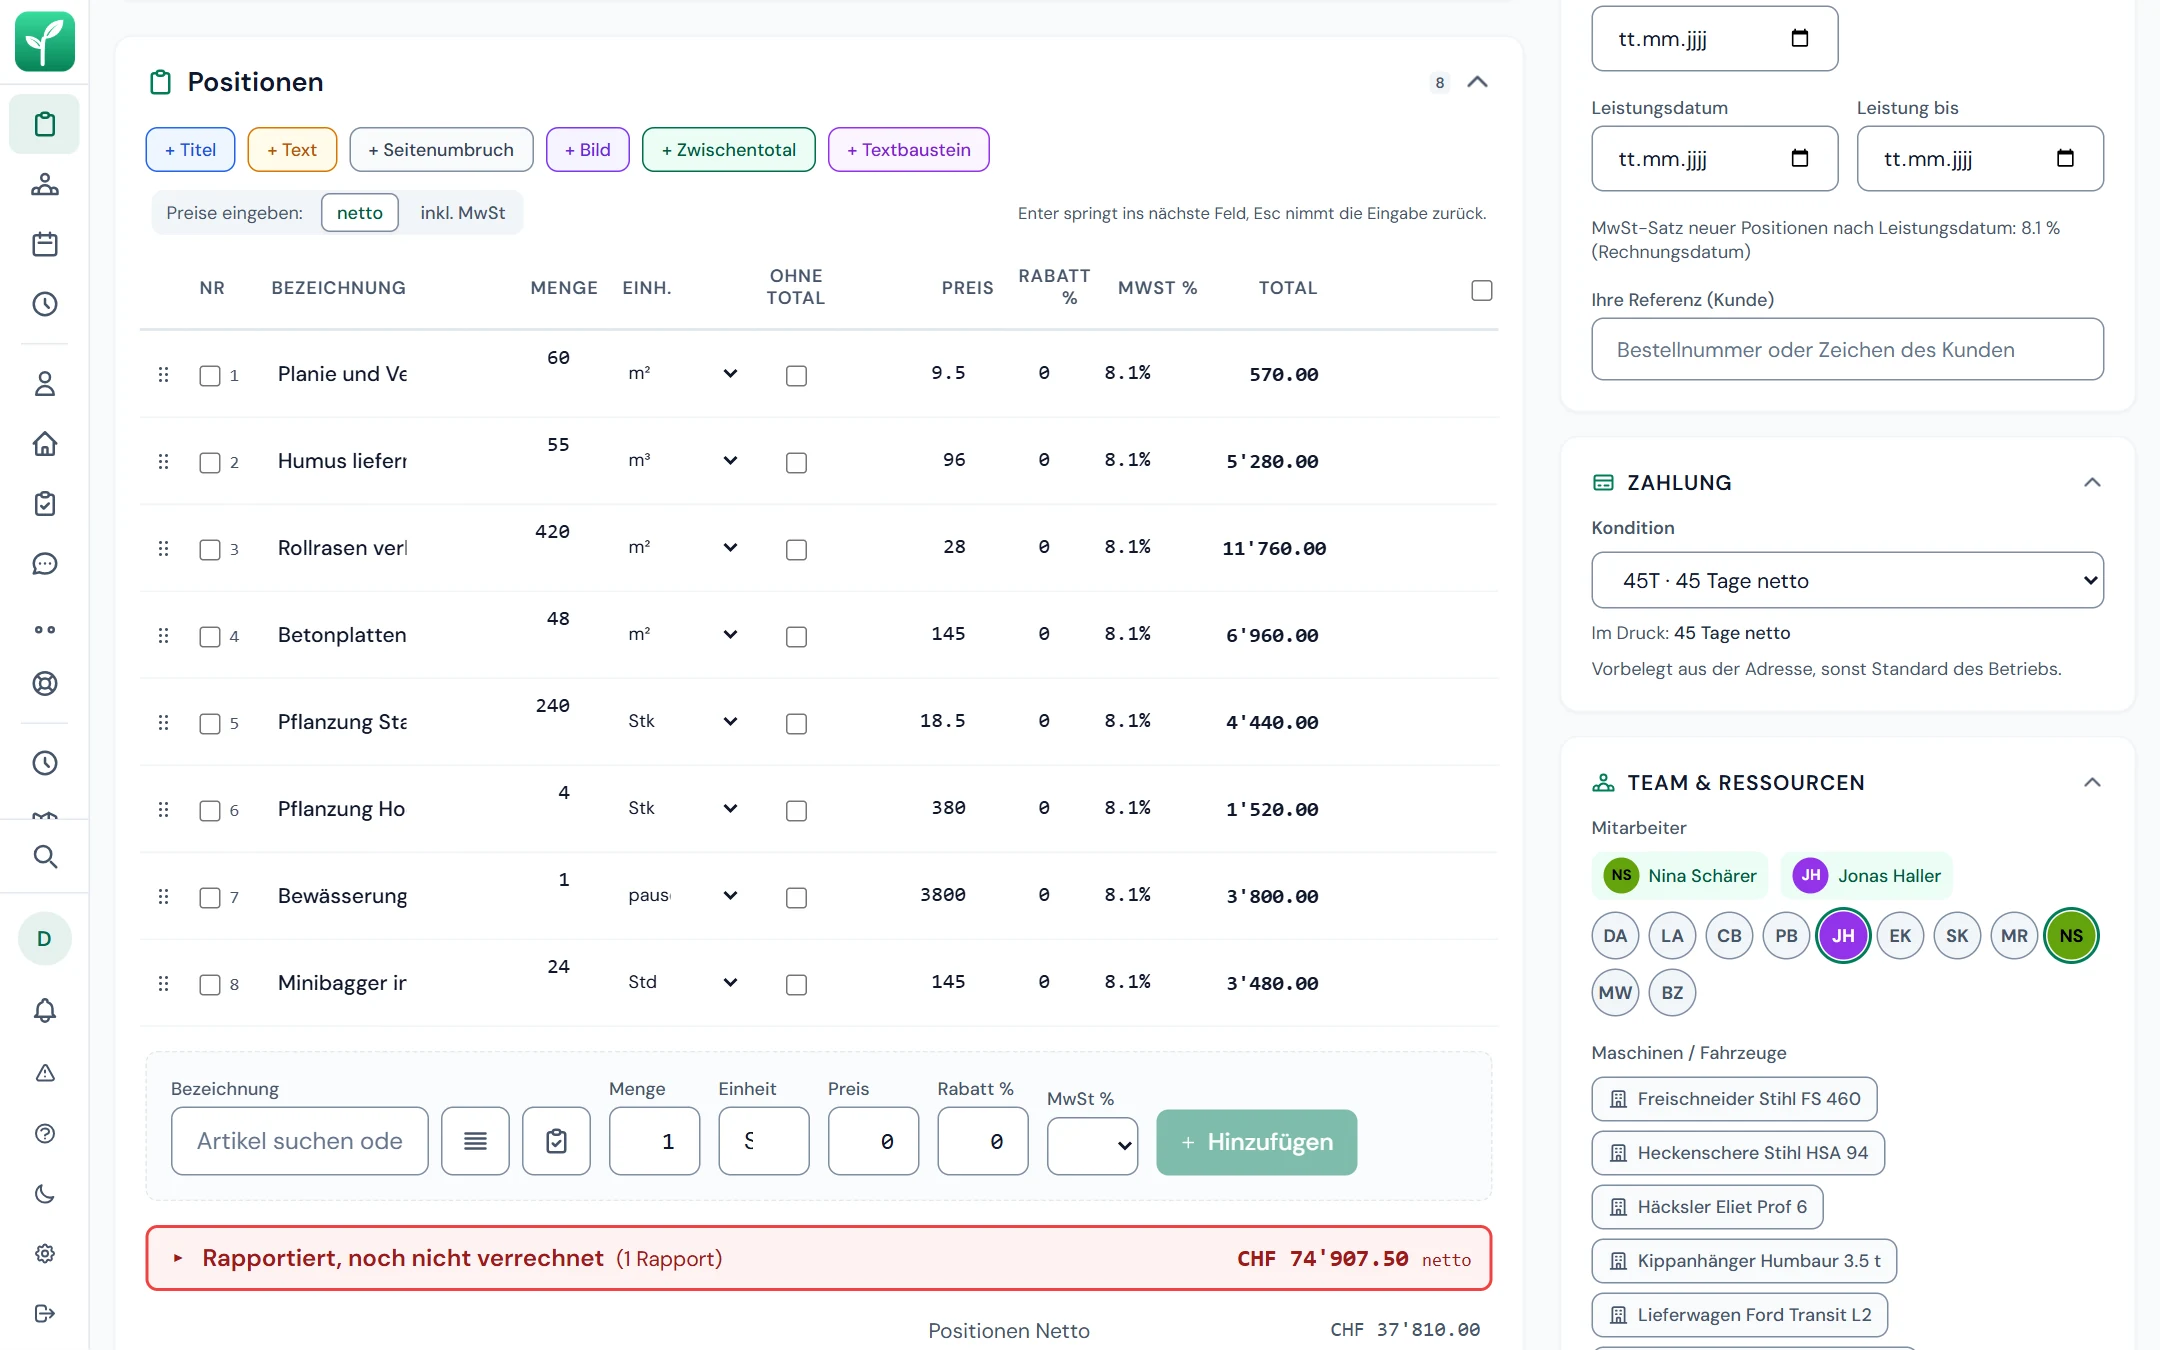Click the green plant logo icon
This screenshot has width=2160, height=1350.
(x=45, y=41)
